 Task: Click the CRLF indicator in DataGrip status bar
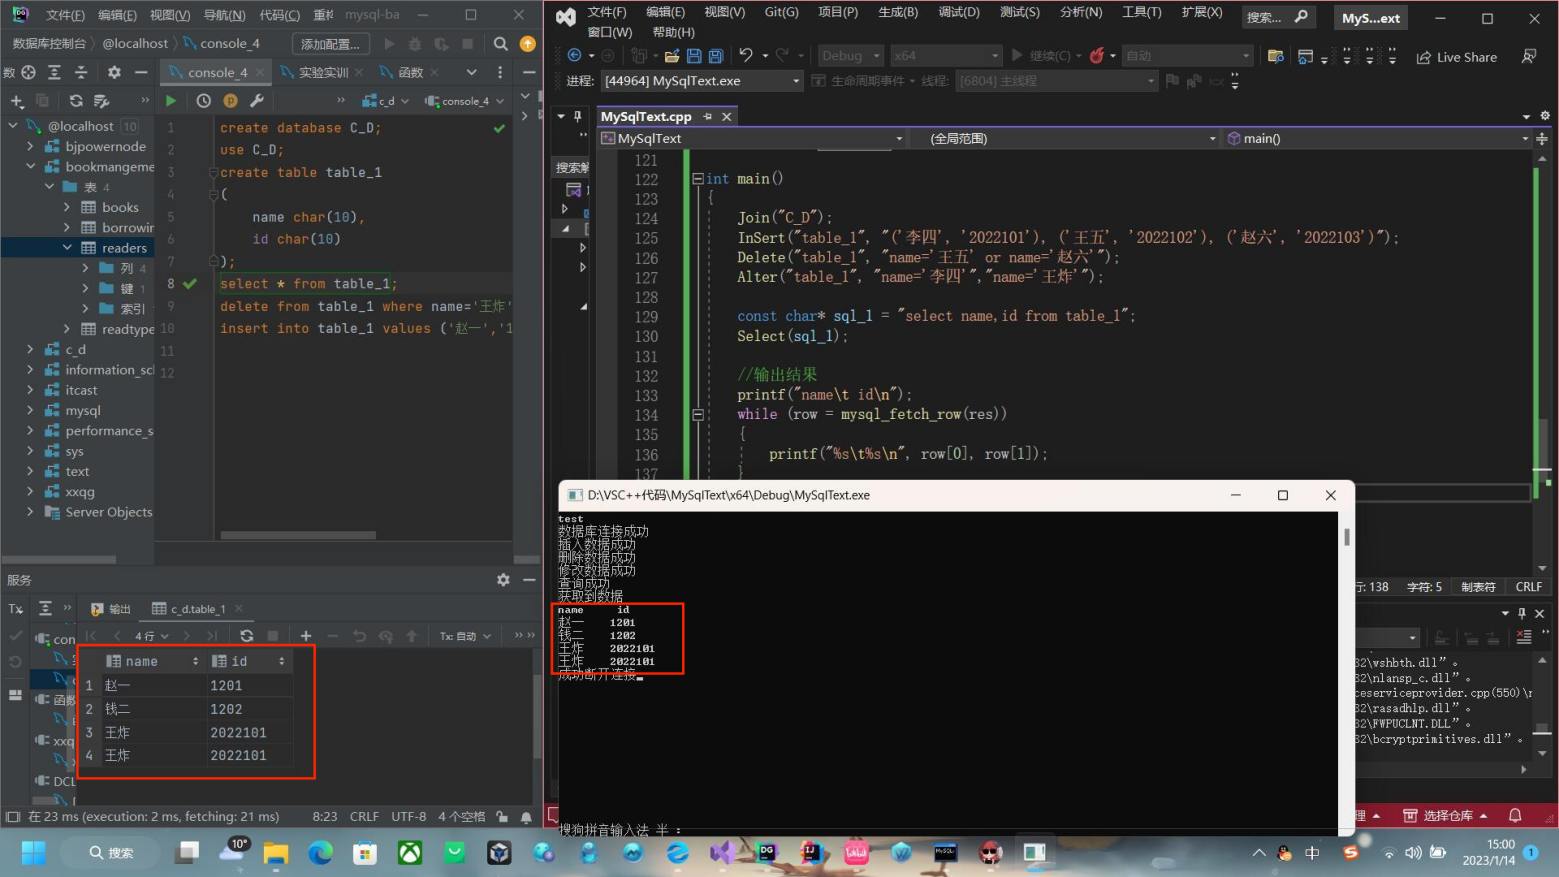364,817
